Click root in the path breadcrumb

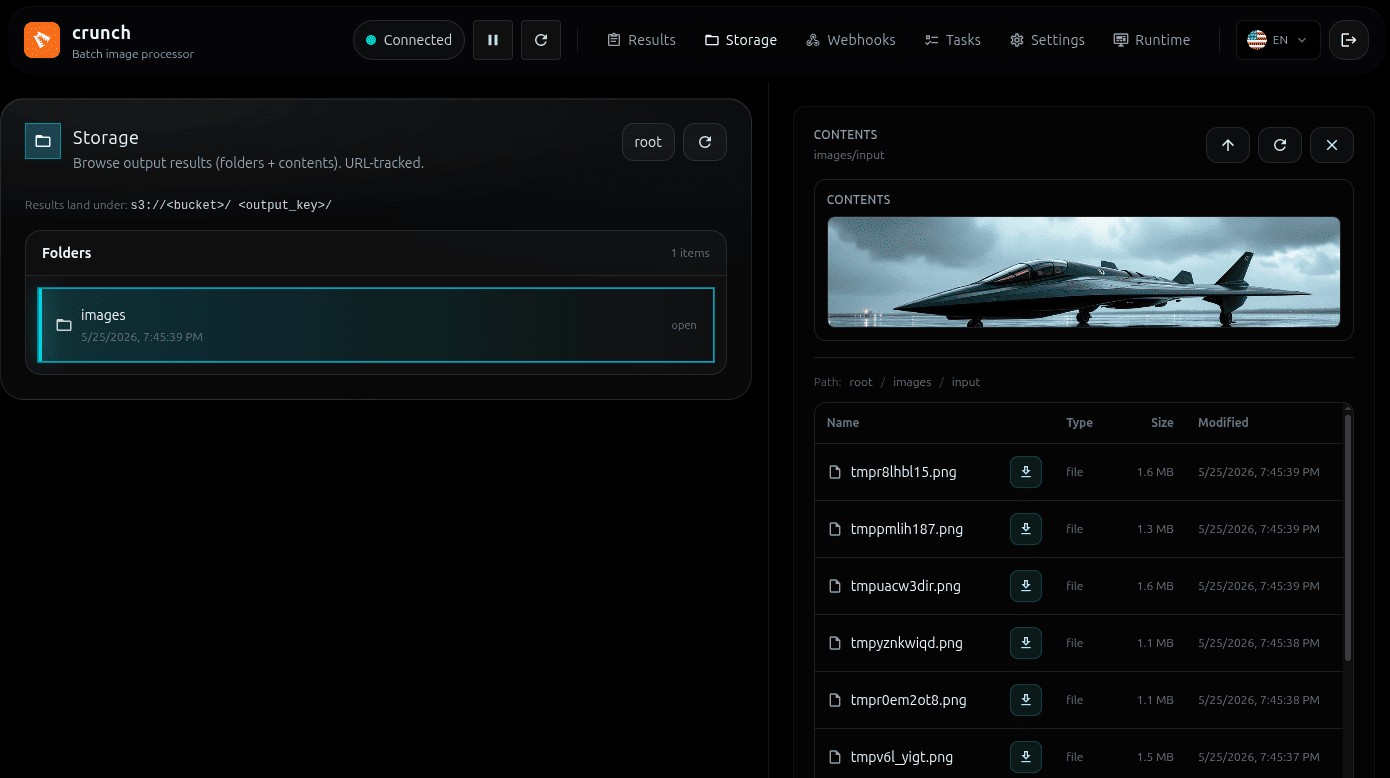pyautogui.click(x=861, y=382)
